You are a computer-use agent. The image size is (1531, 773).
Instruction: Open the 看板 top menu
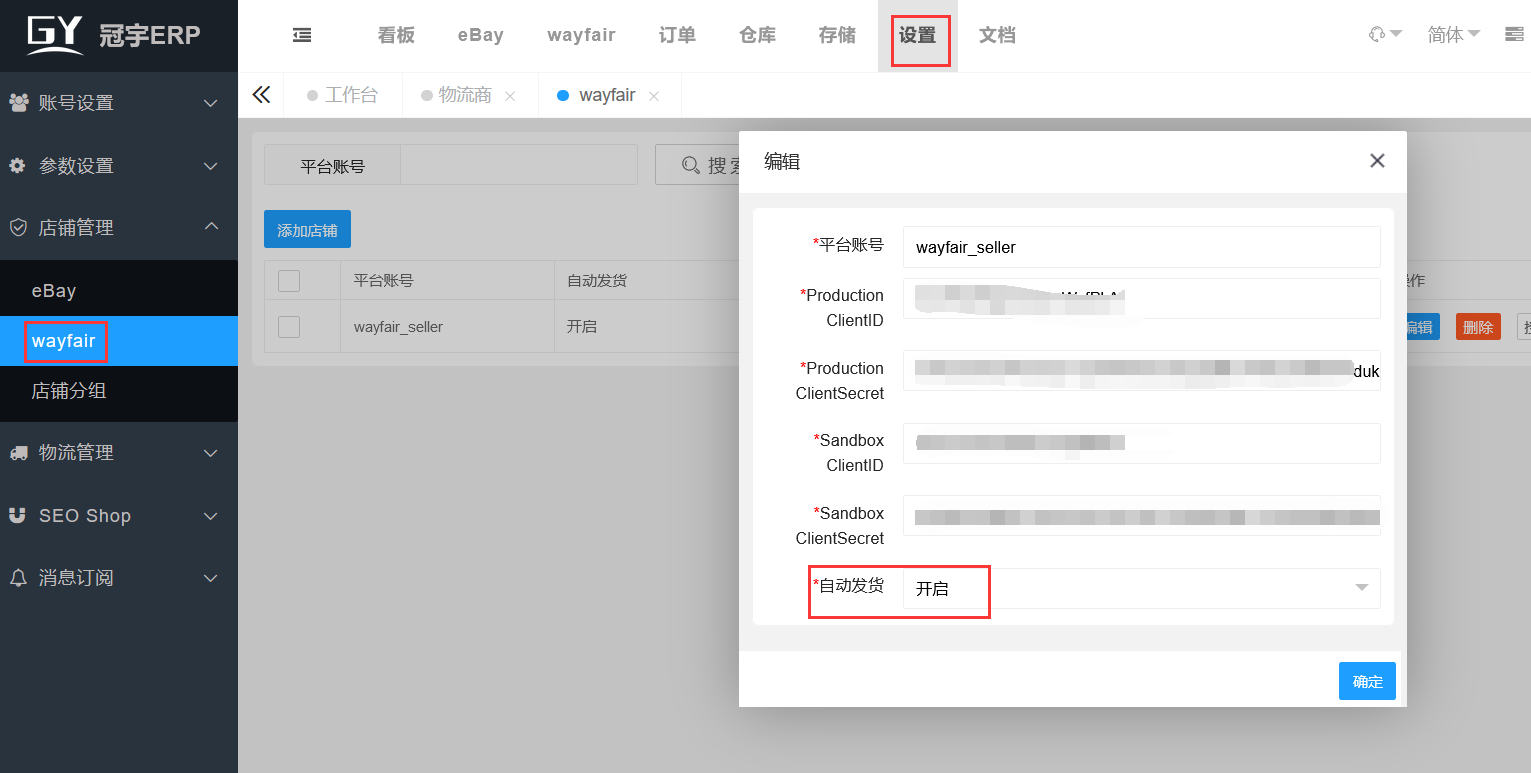pos(396,35)
